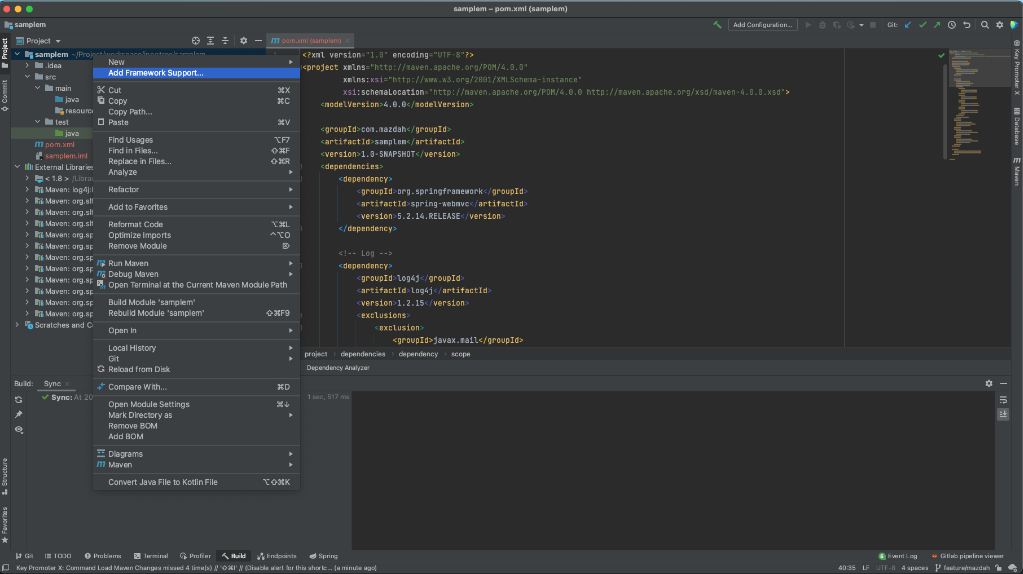
Task: Collapse the main folder node
Action: (x=37, y=87)
